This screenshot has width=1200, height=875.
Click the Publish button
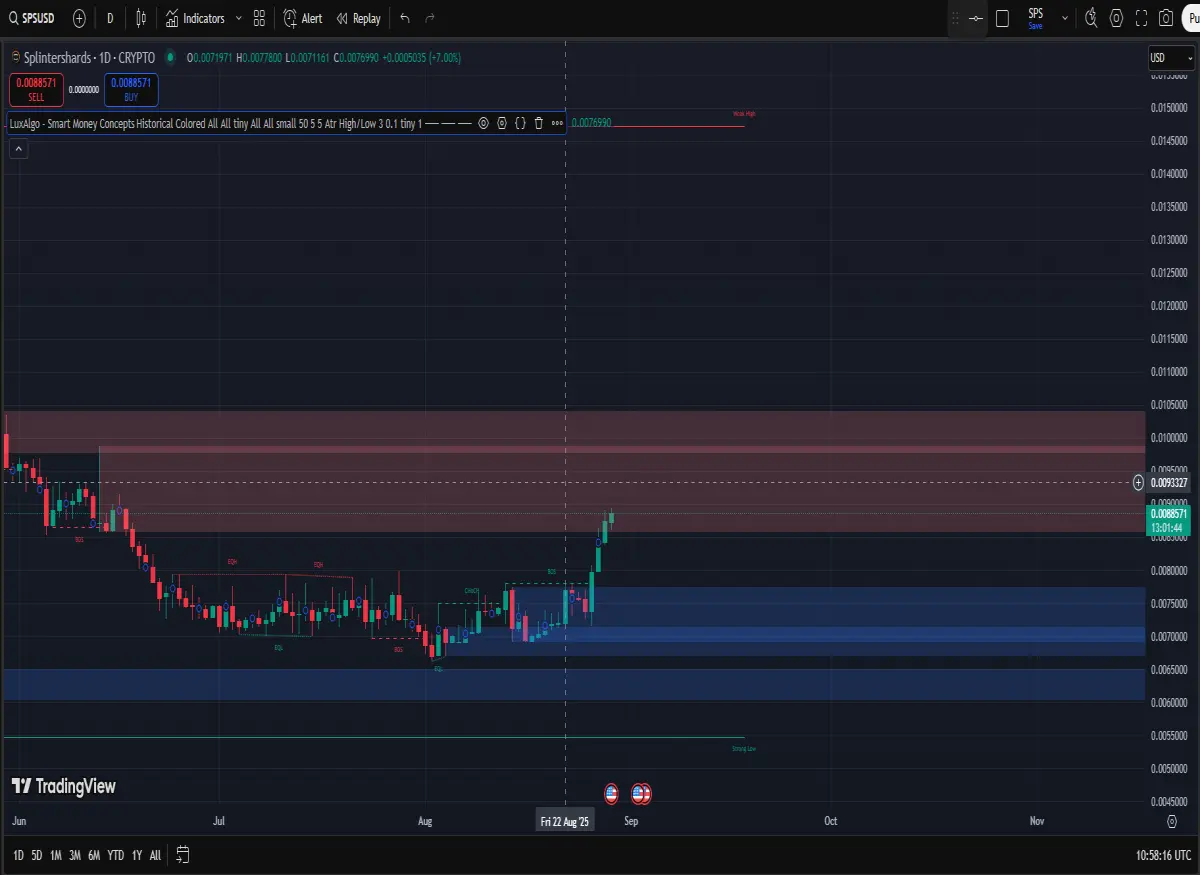click(1191, 18)
